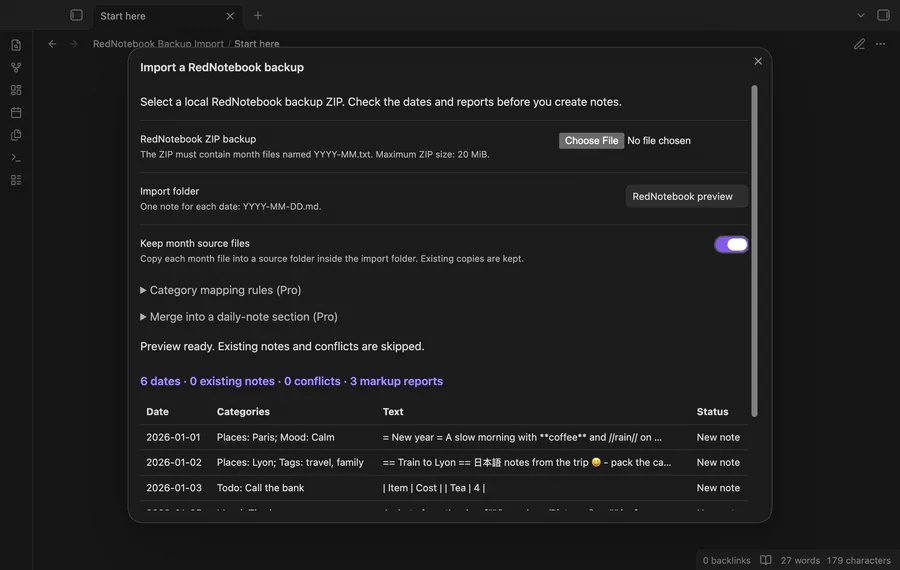Switch to editing mode pencil icon
This screenshot has width=900, height=570.
pyautogui.click(x=859, y=44)
